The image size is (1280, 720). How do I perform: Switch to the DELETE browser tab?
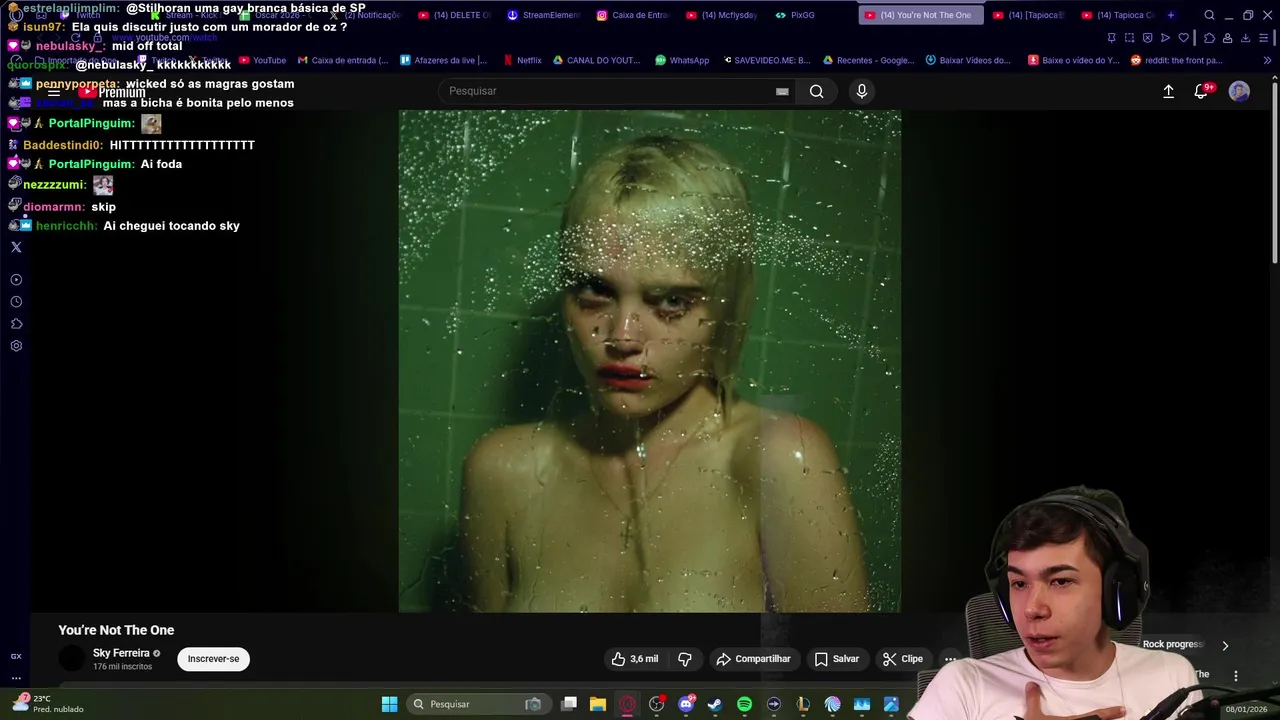pos(455,15)
